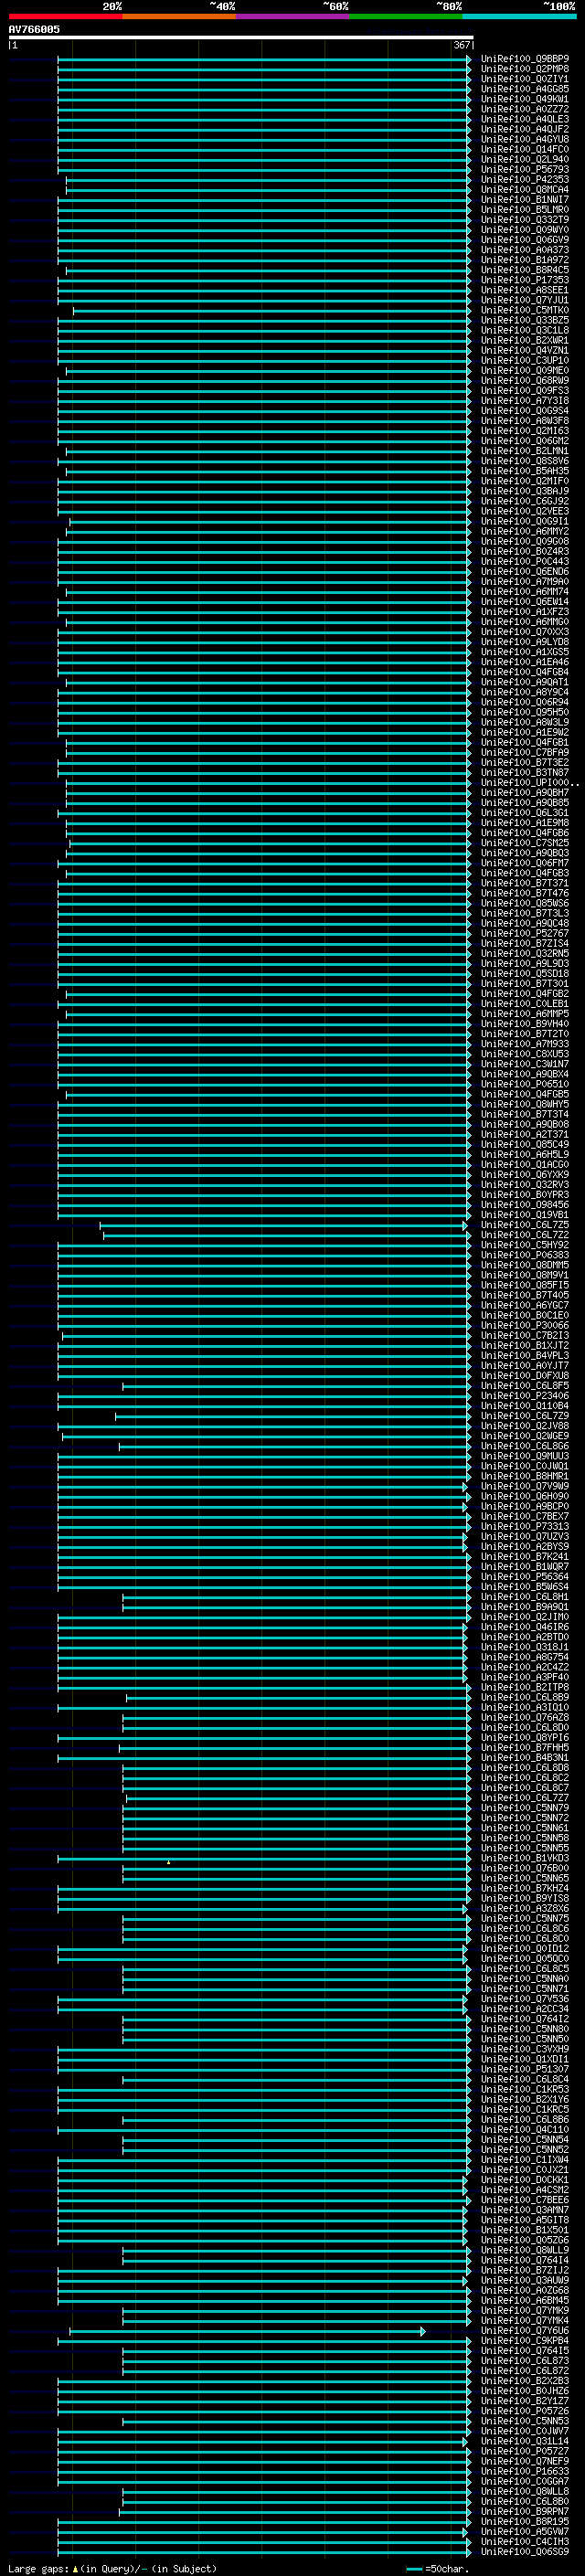Select the UniRef100_Q0IDI2 label
The image size is (585, 2576).
(525, 1949)
